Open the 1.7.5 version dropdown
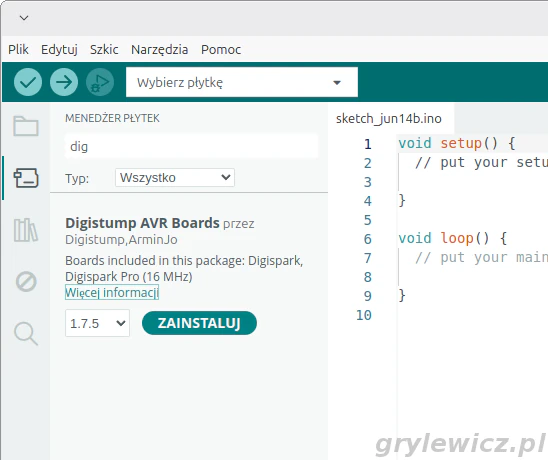Viewport: 548px width, 460px height. [97, 323]
